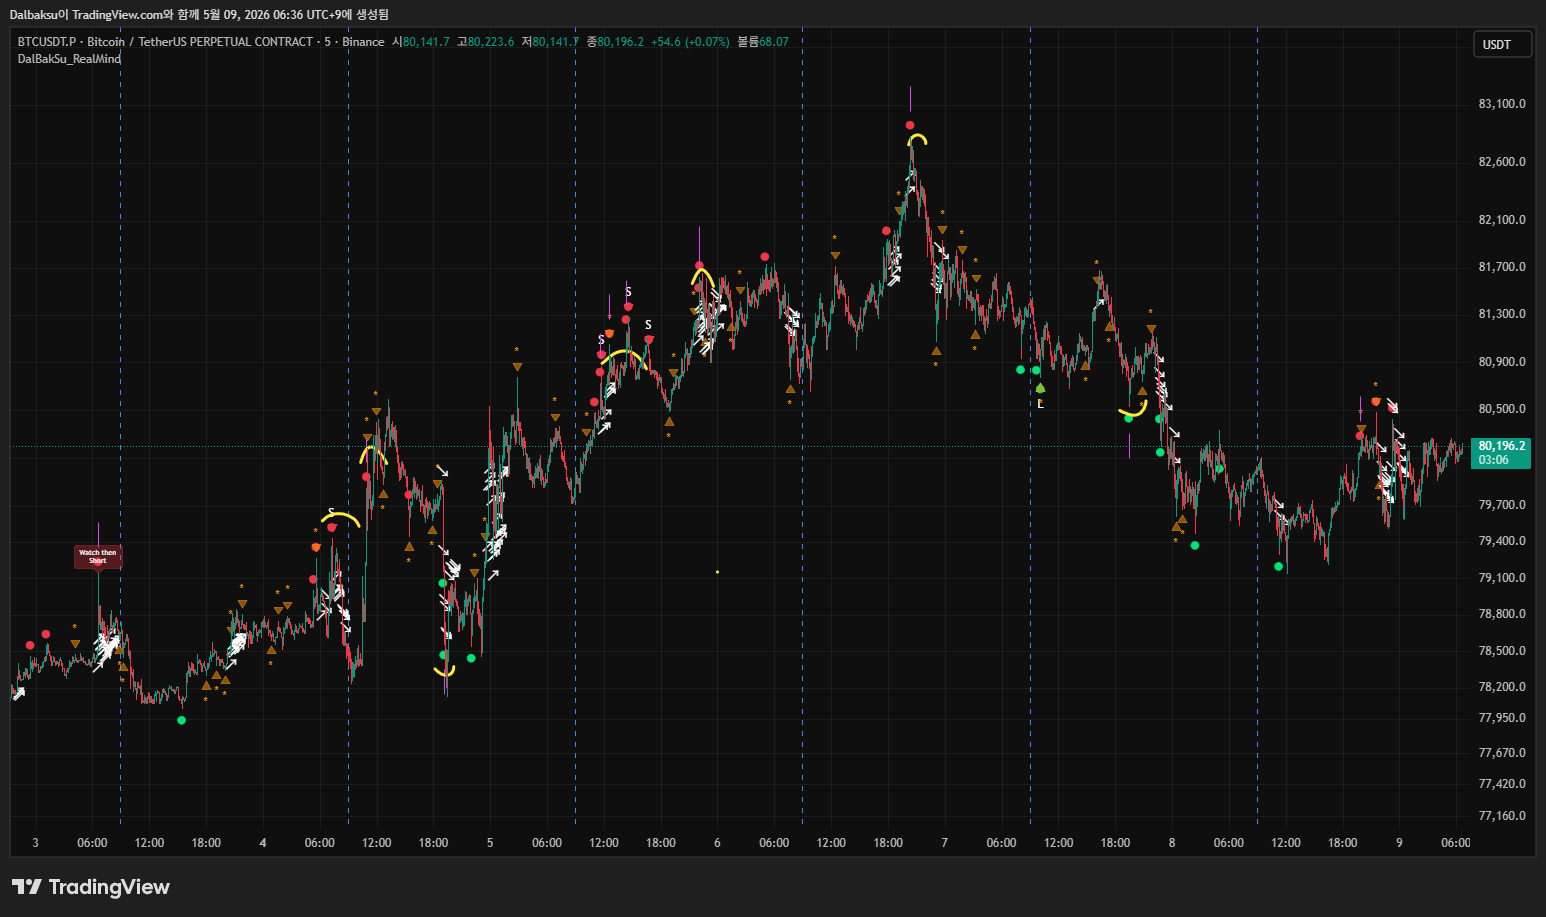The height and width of the screenshot is (917, 1546).
Task: Click the 82,600.0 price axis label
Action: 1502,162
